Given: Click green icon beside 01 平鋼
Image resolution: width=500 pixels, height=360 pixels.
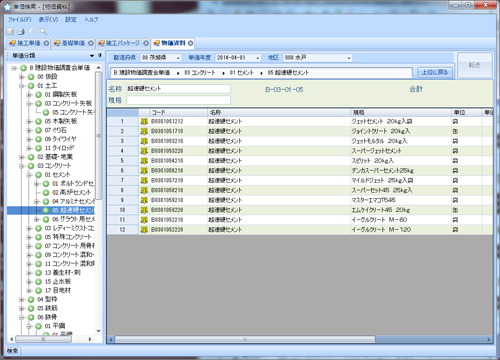Looking at the screenshot, I should tap(38, 326).
